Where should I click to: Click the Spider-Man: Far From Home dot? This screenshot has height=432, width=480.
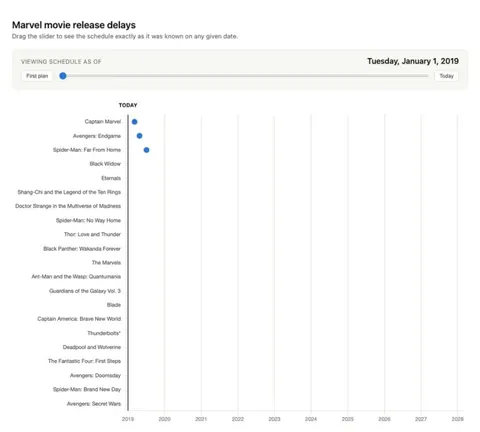[x=146, y=150]
